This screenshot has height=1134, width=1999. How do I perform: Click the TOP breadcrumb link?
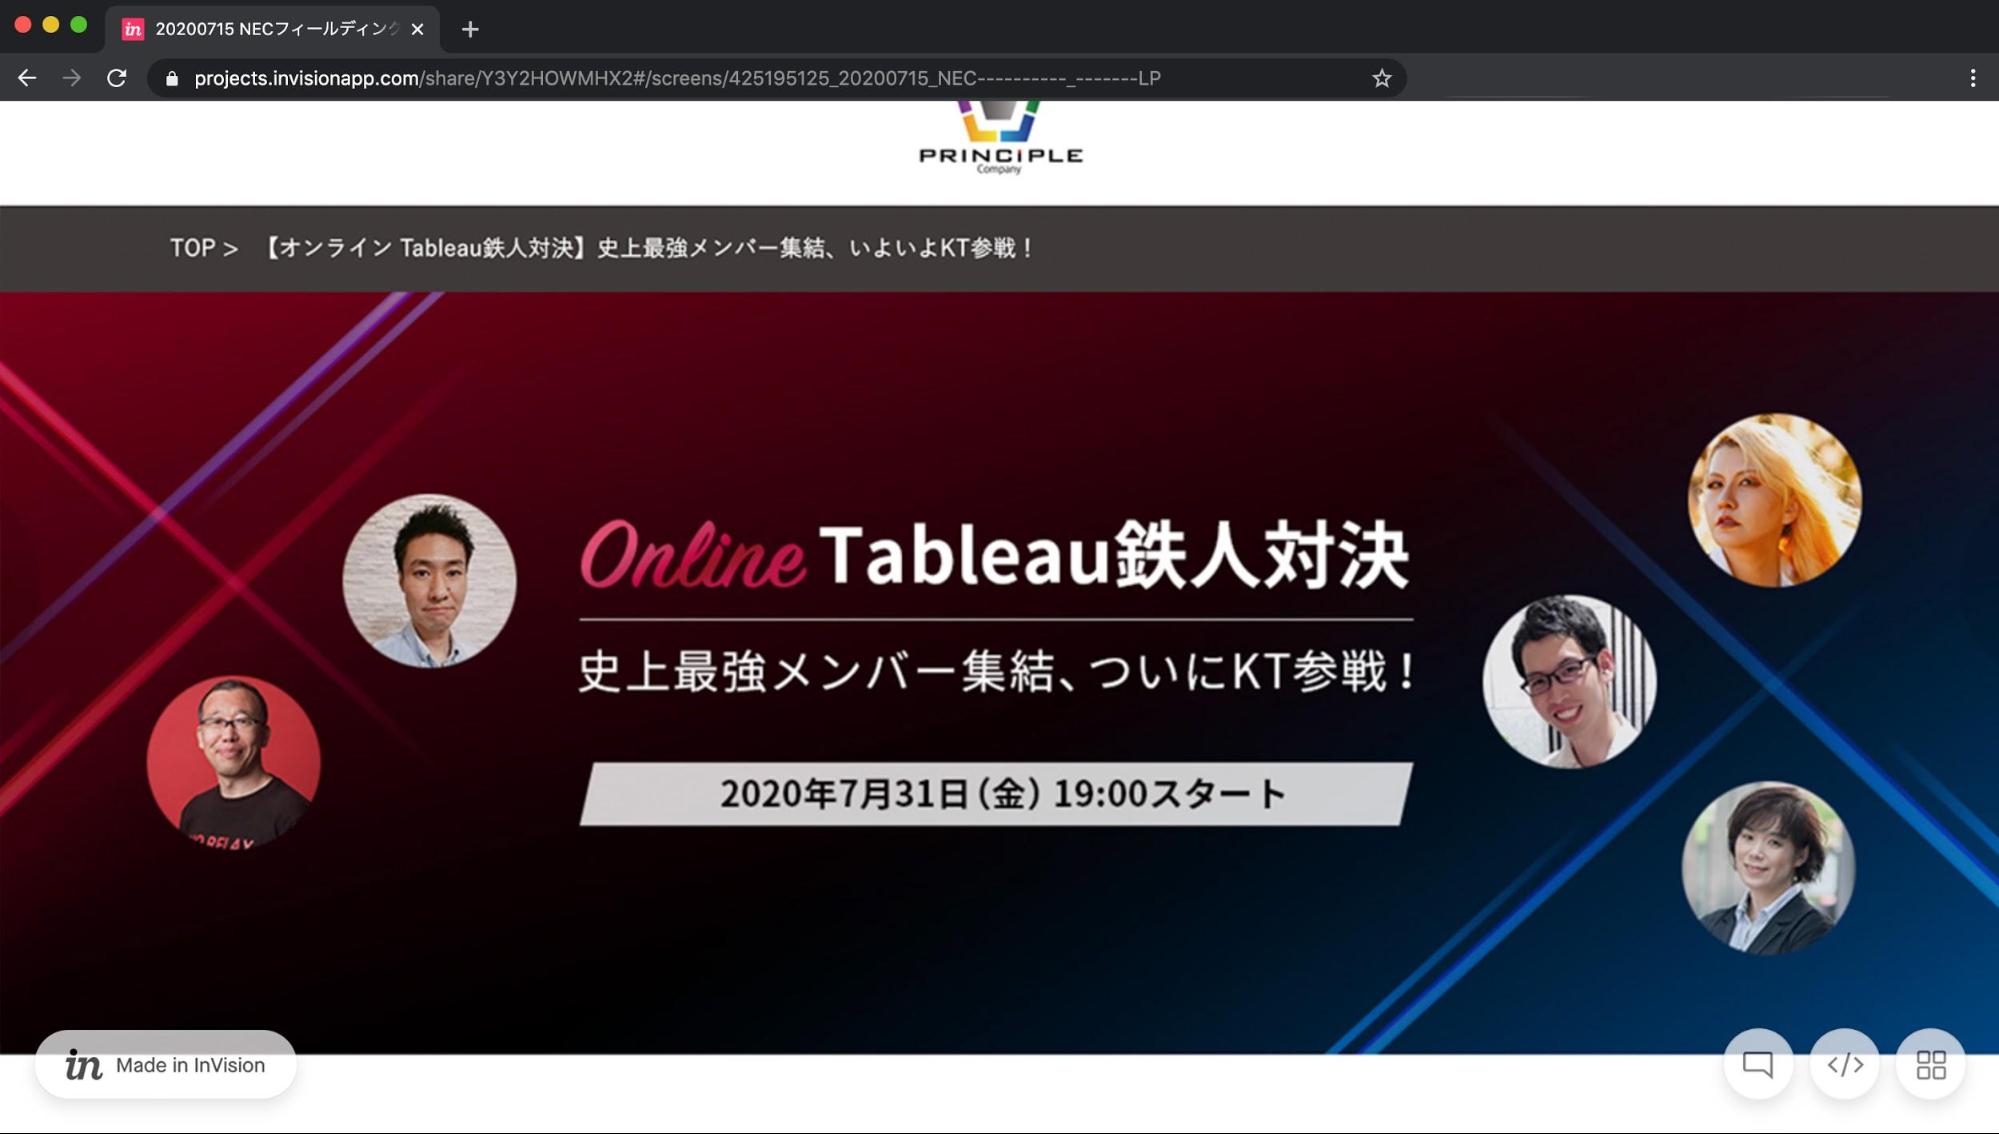coord(192,248)
